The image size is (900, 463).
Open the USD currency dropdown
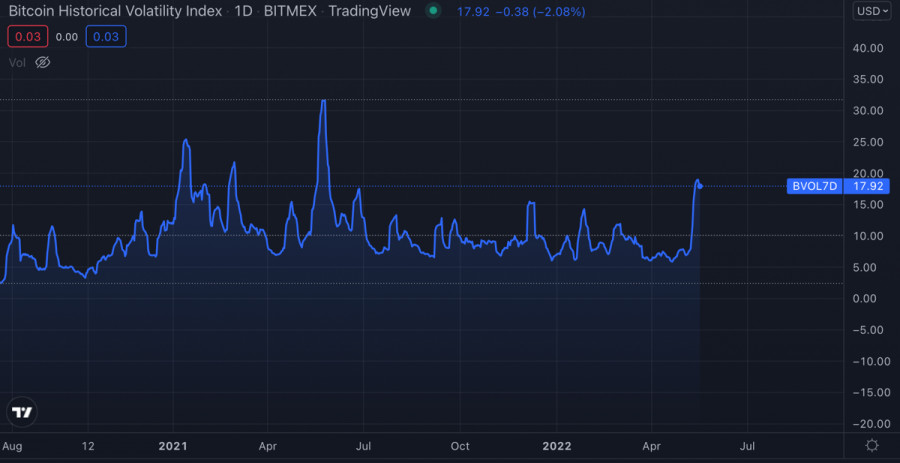tap(872, 11)
